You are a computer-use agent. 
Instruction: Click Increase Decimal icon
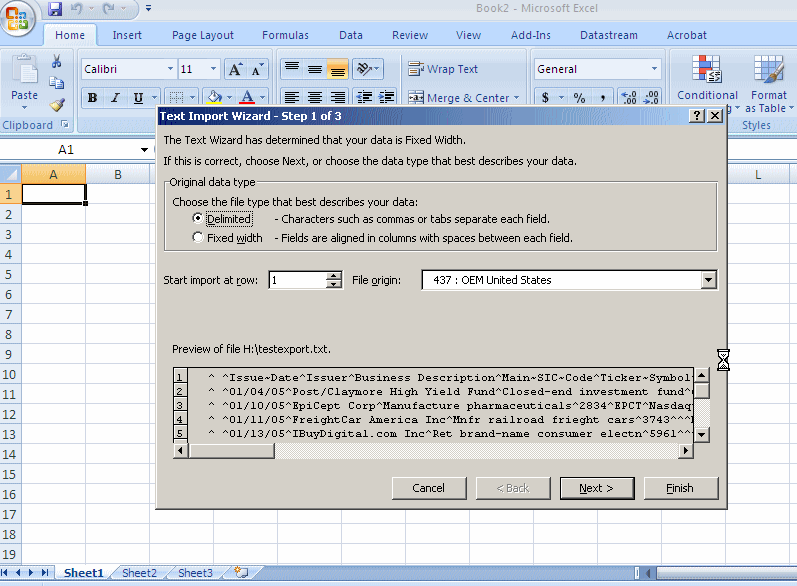(629, 98)
